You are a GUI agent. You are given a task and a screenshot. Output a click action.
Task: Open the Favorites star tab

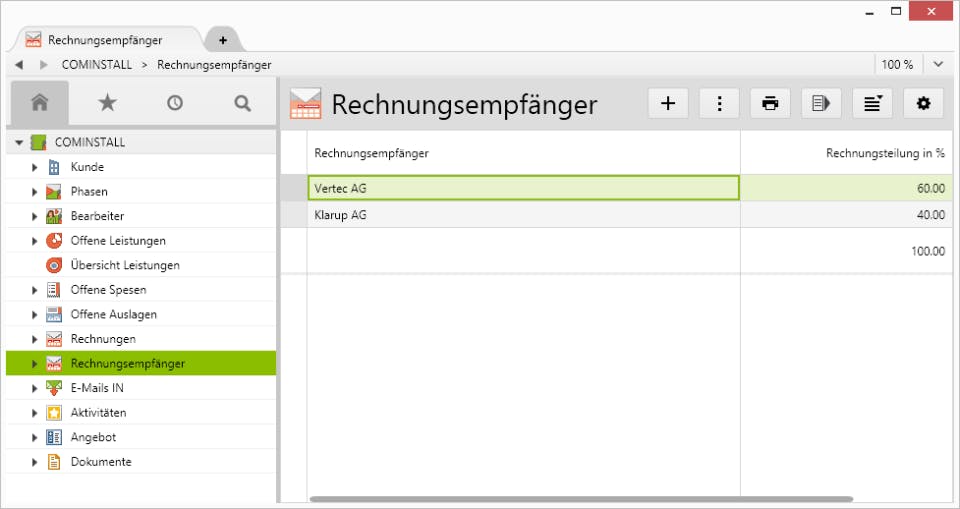tap(107, 103)
